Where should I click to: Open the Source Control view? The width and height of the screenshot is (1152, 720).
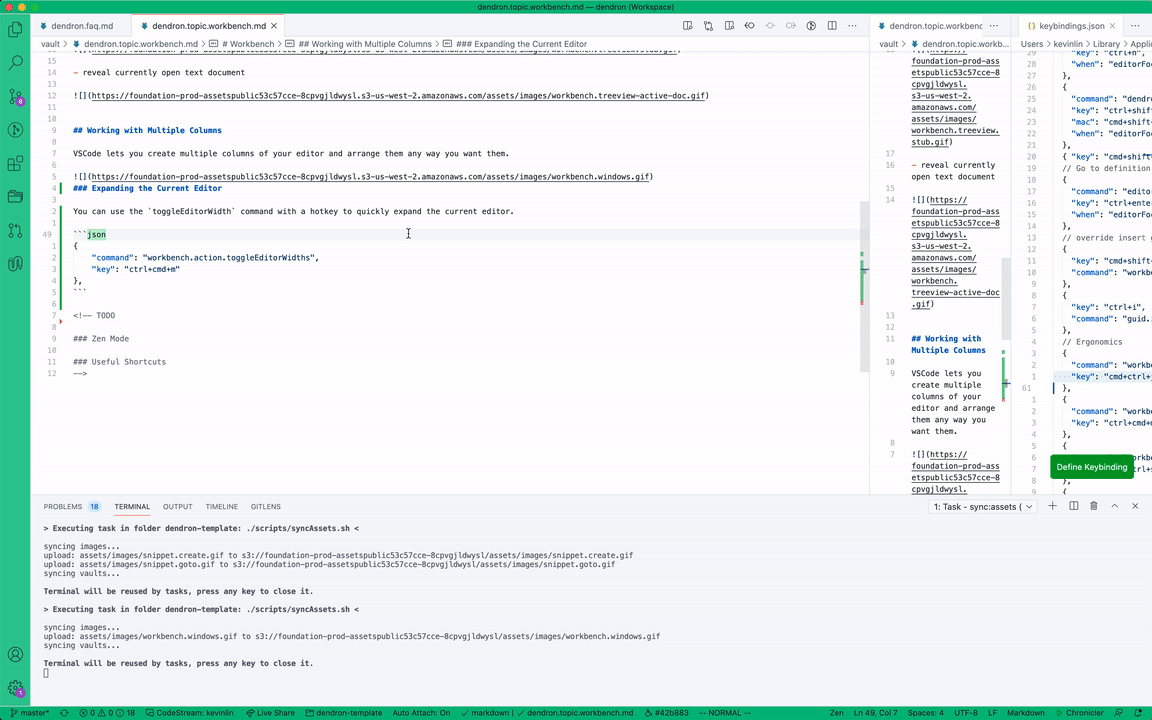click(x=15, y=97)
